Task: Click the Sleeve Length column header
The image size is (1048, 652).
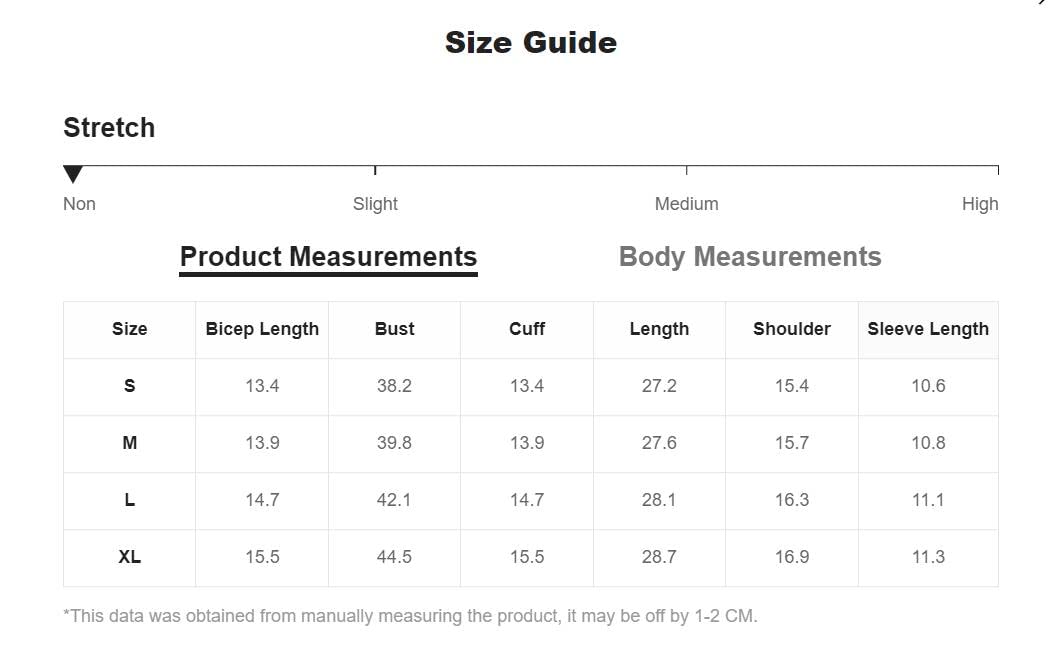Action: (x=928, y=329)
